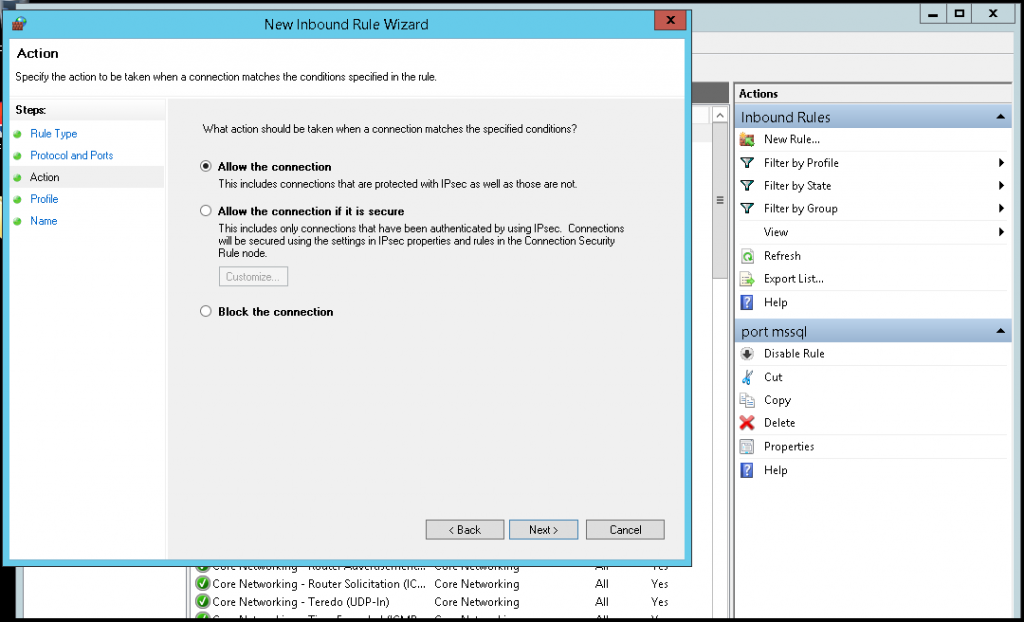Click the red Delete icon

[747, 423]
